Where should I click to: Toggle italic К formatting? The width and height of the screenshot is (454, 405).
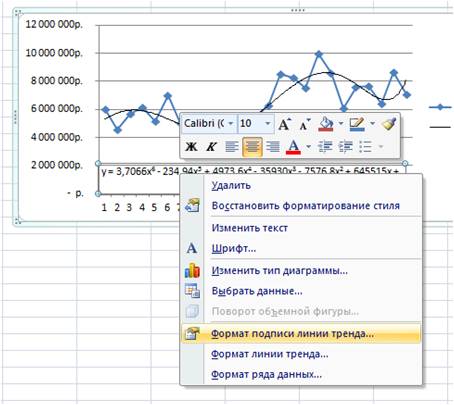[x=211, y=147]
